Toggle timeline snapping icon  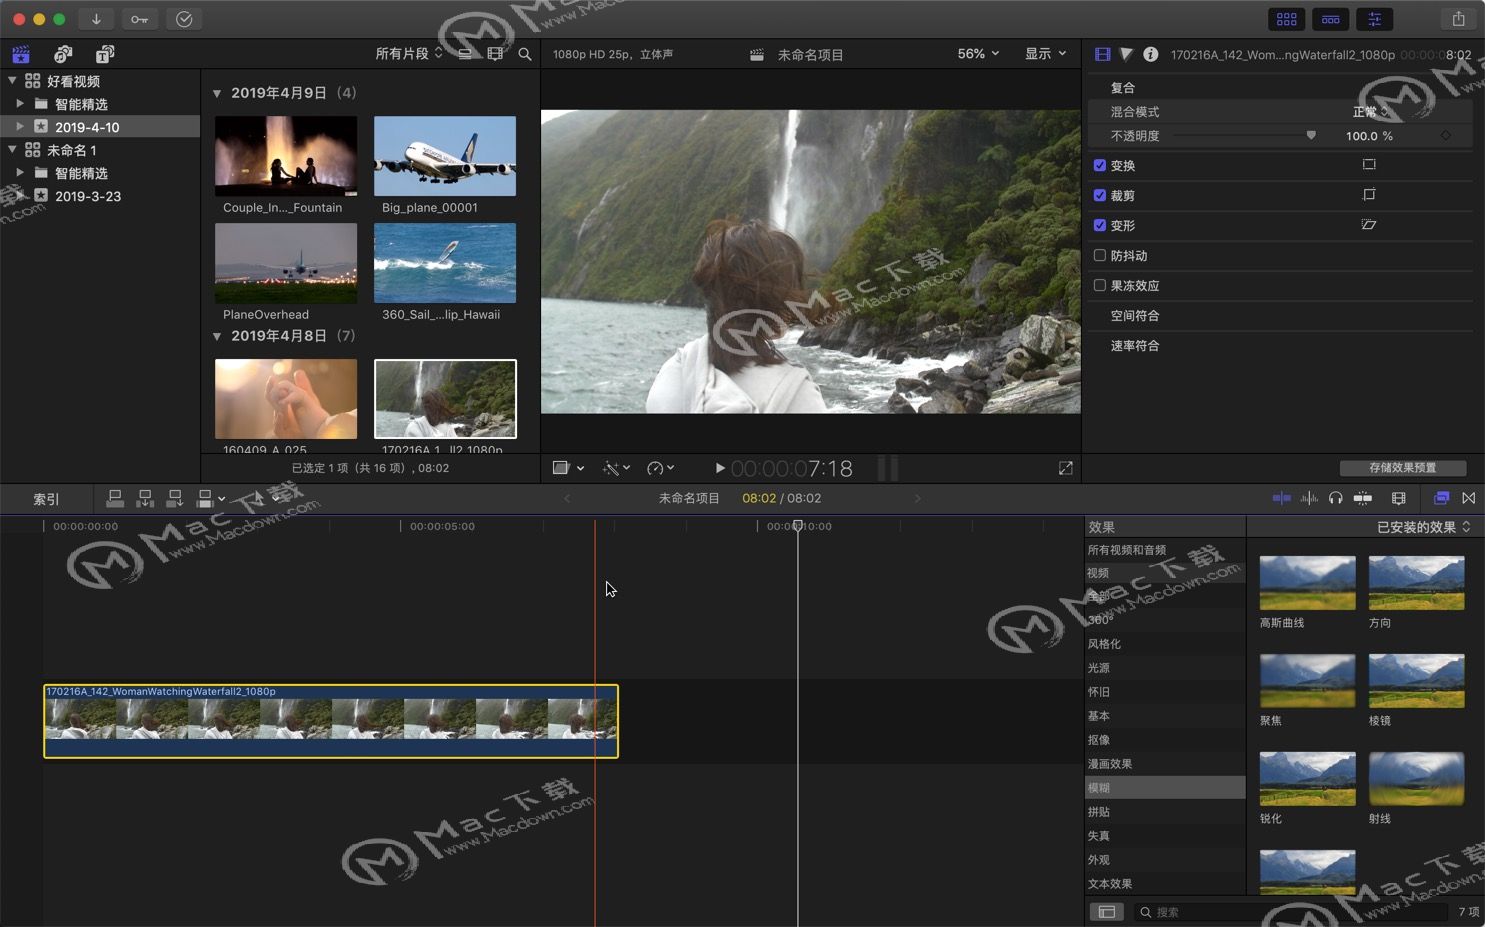point(1363,498)
